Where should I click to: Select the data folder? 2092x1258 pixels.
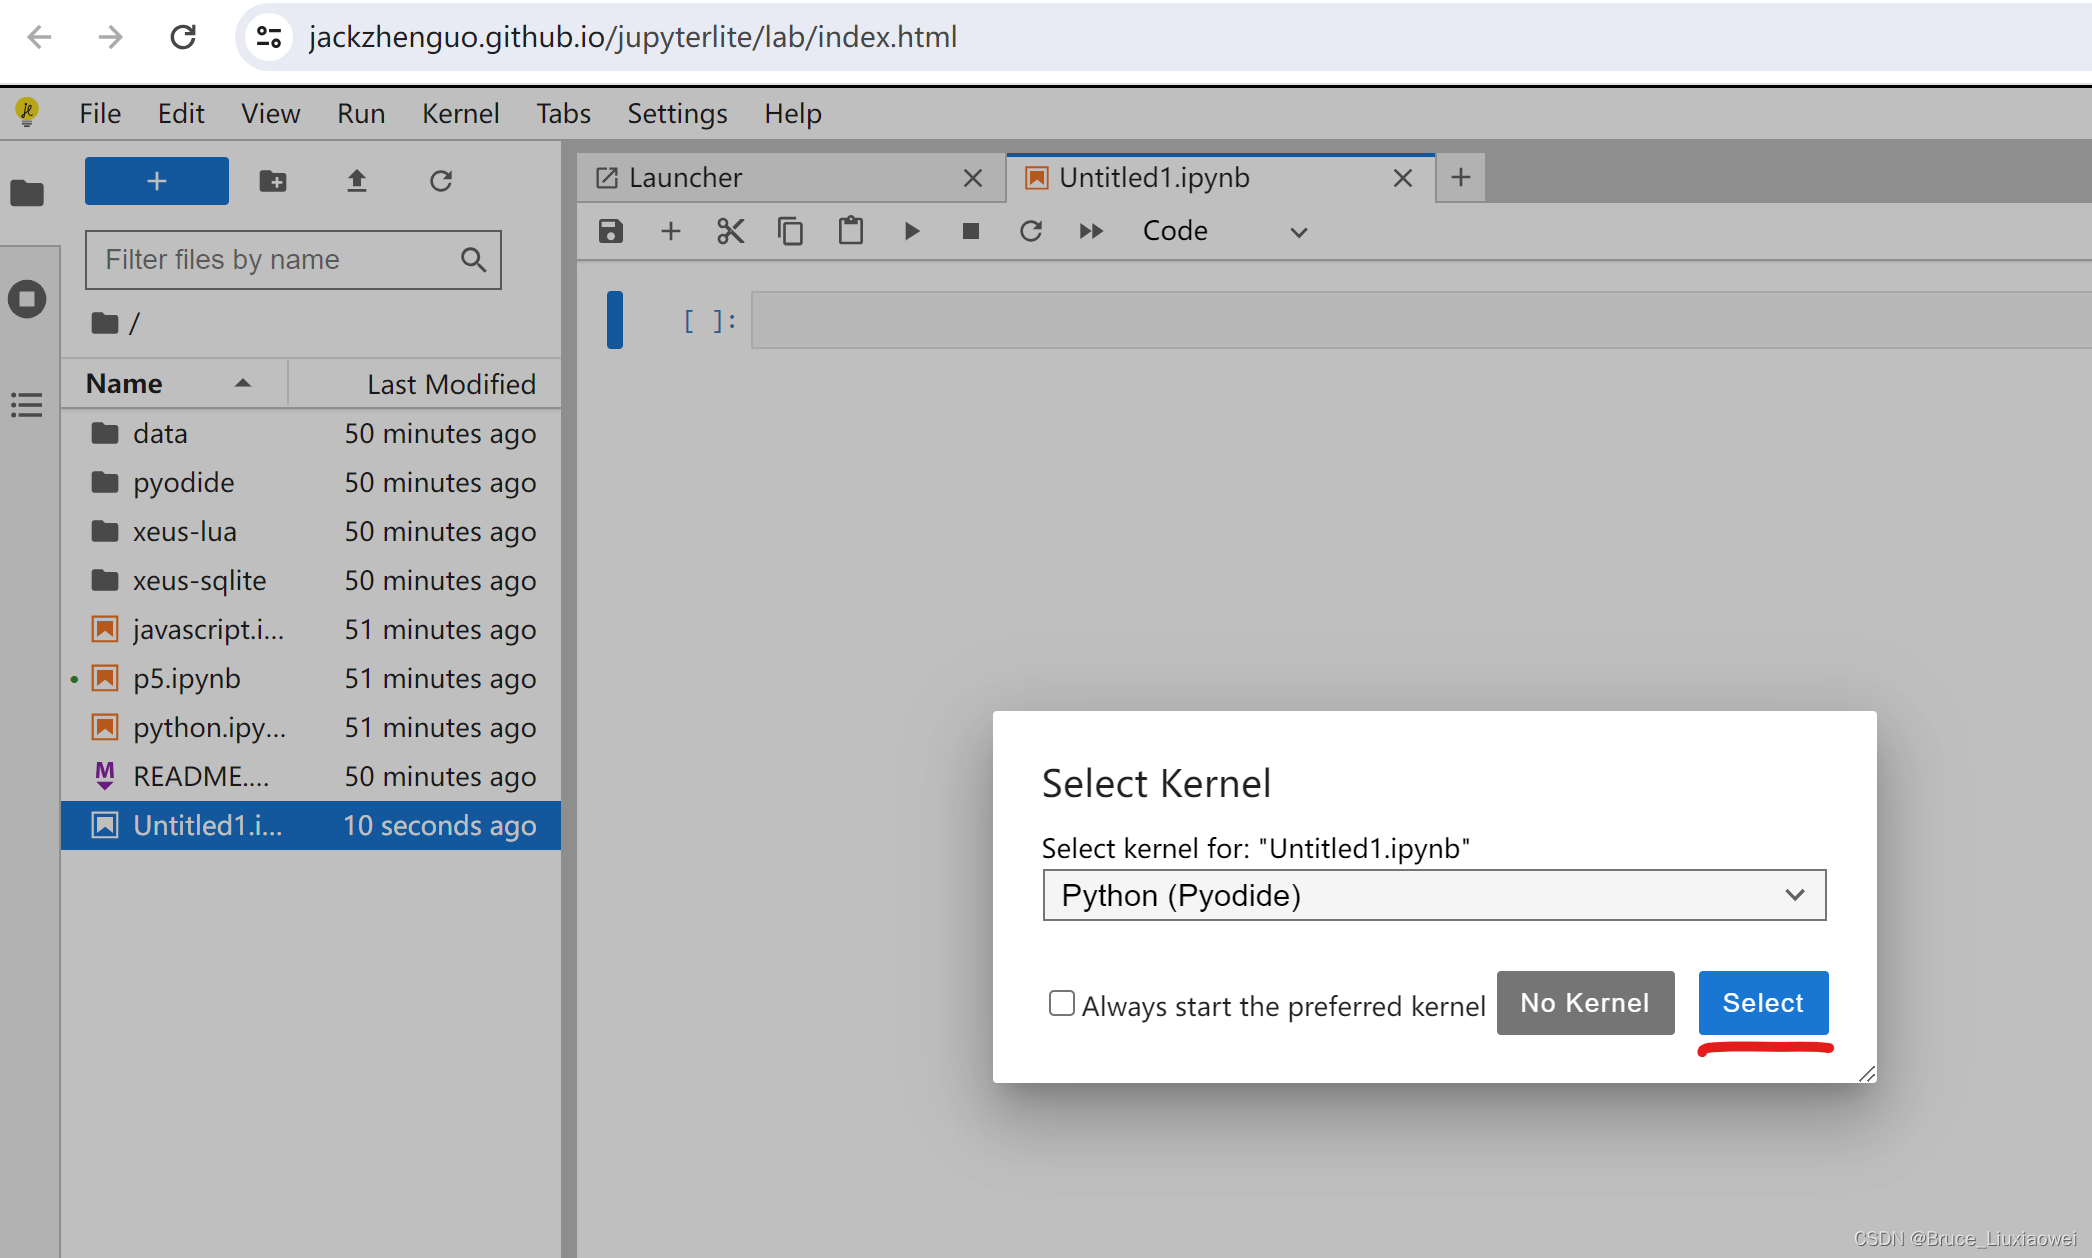tap(311, 434)
